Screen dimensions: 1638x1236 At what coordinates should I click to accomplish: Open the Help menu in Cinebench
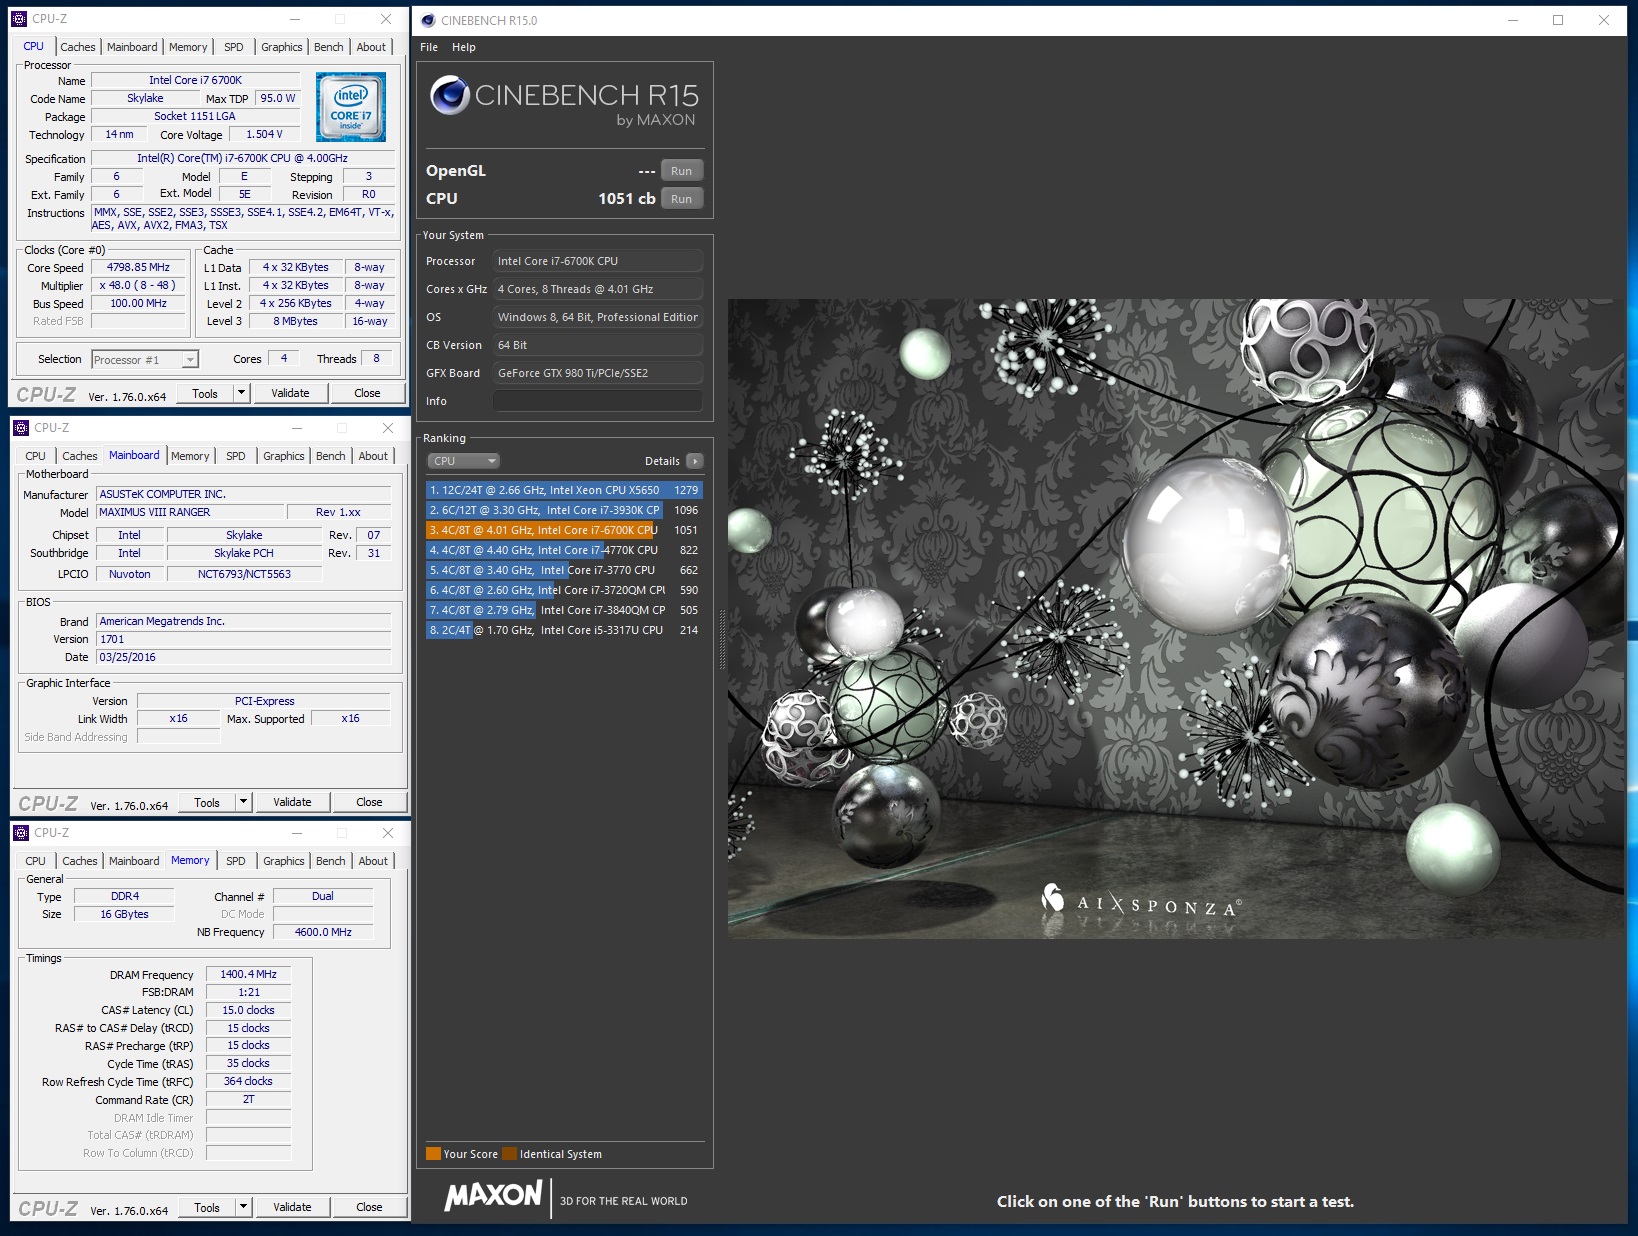464,47
